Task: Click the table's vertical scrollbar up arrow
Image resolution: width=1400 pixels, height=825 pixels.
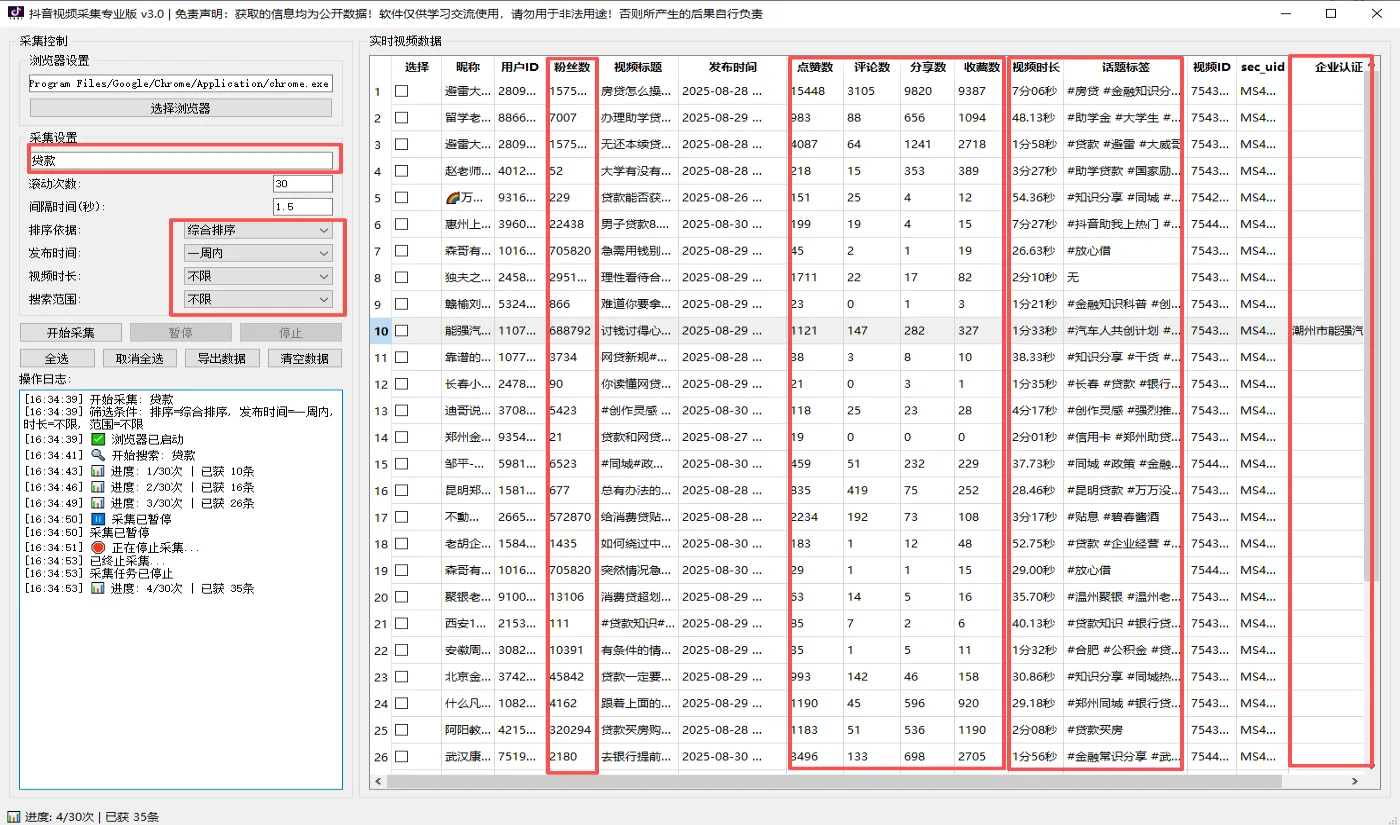Action: [x=1371, y=64]
